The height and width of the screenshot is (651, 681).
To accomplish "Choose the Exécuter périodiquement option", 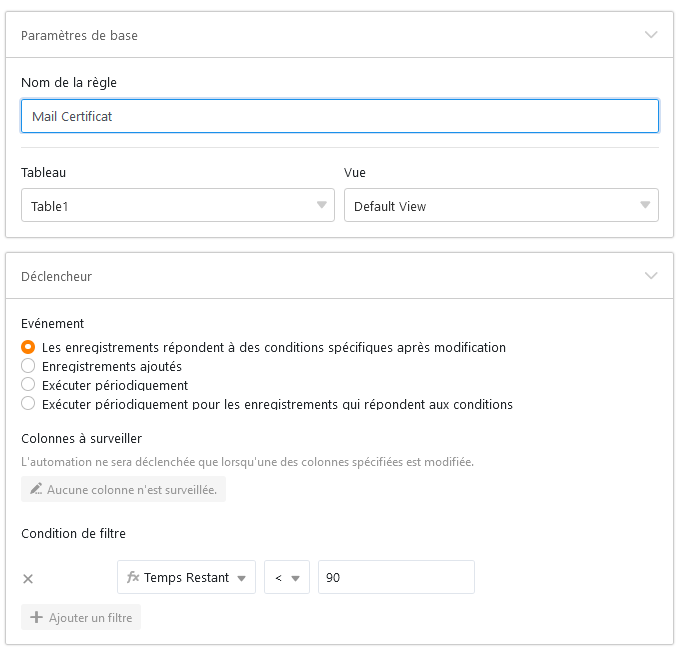I will (28, 385).
